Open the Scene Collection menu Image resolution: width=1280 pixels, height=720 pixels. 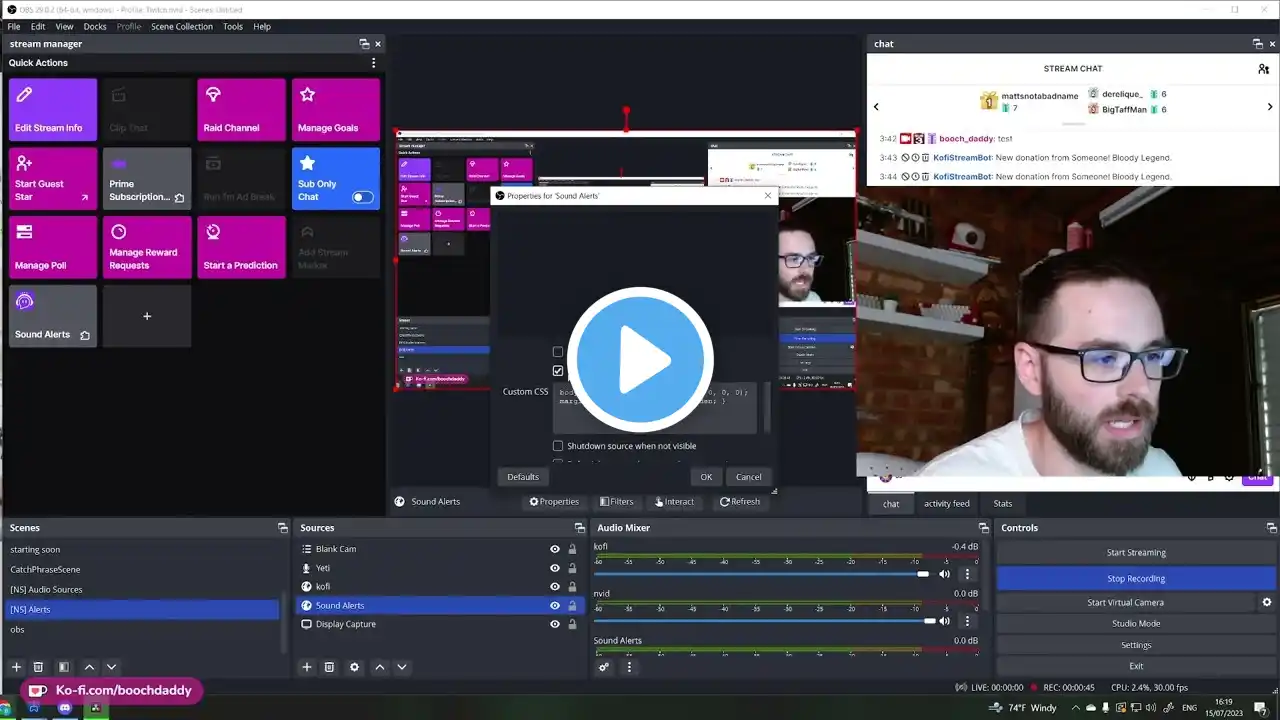[x=182, y=27]
